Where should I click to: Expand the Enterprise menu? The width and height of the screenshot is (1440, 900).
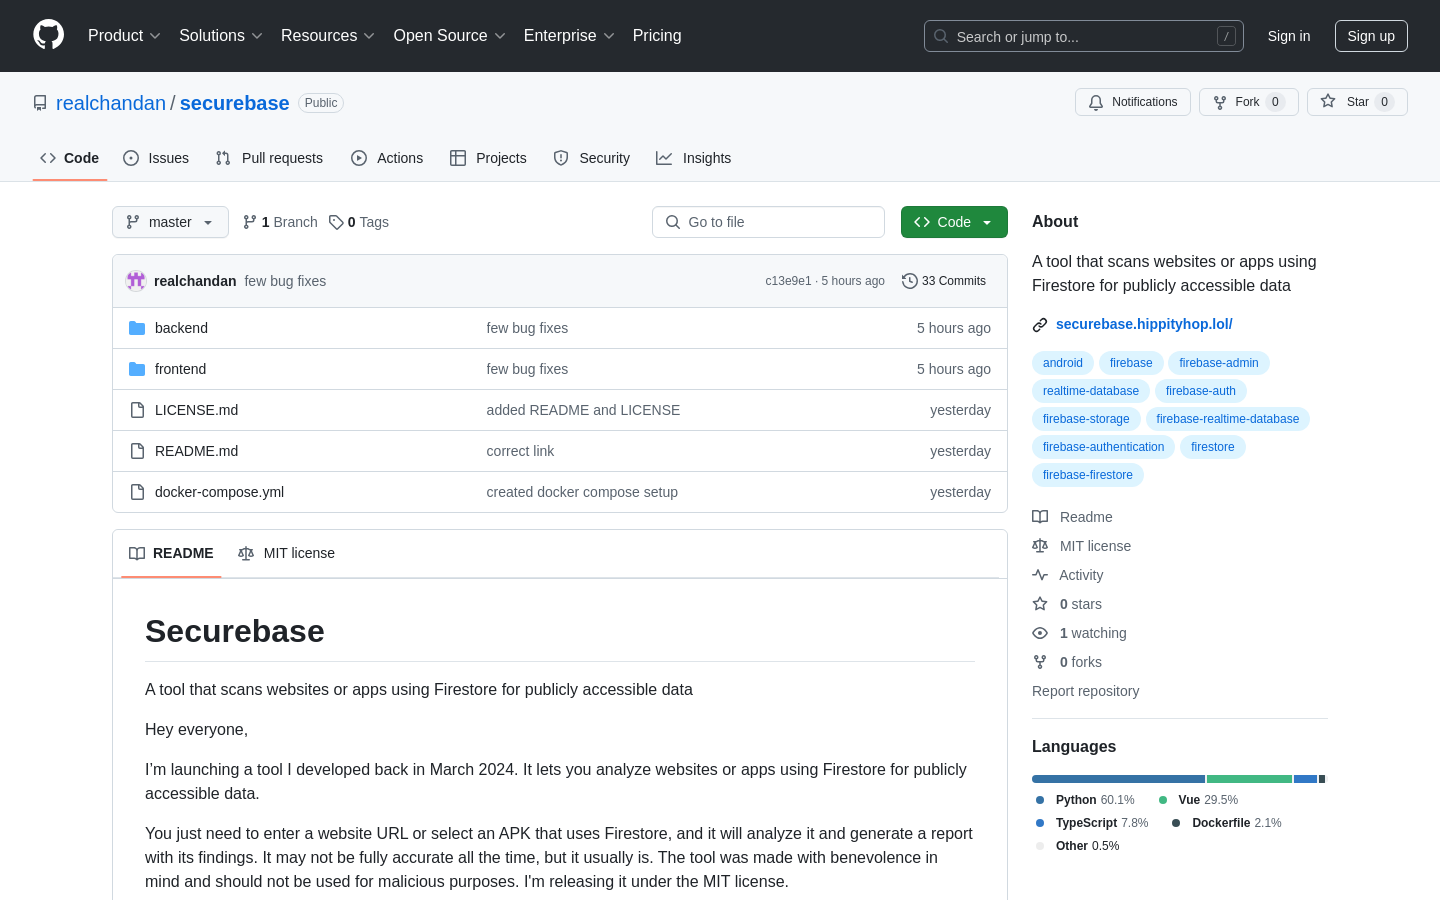click(569, 36)
